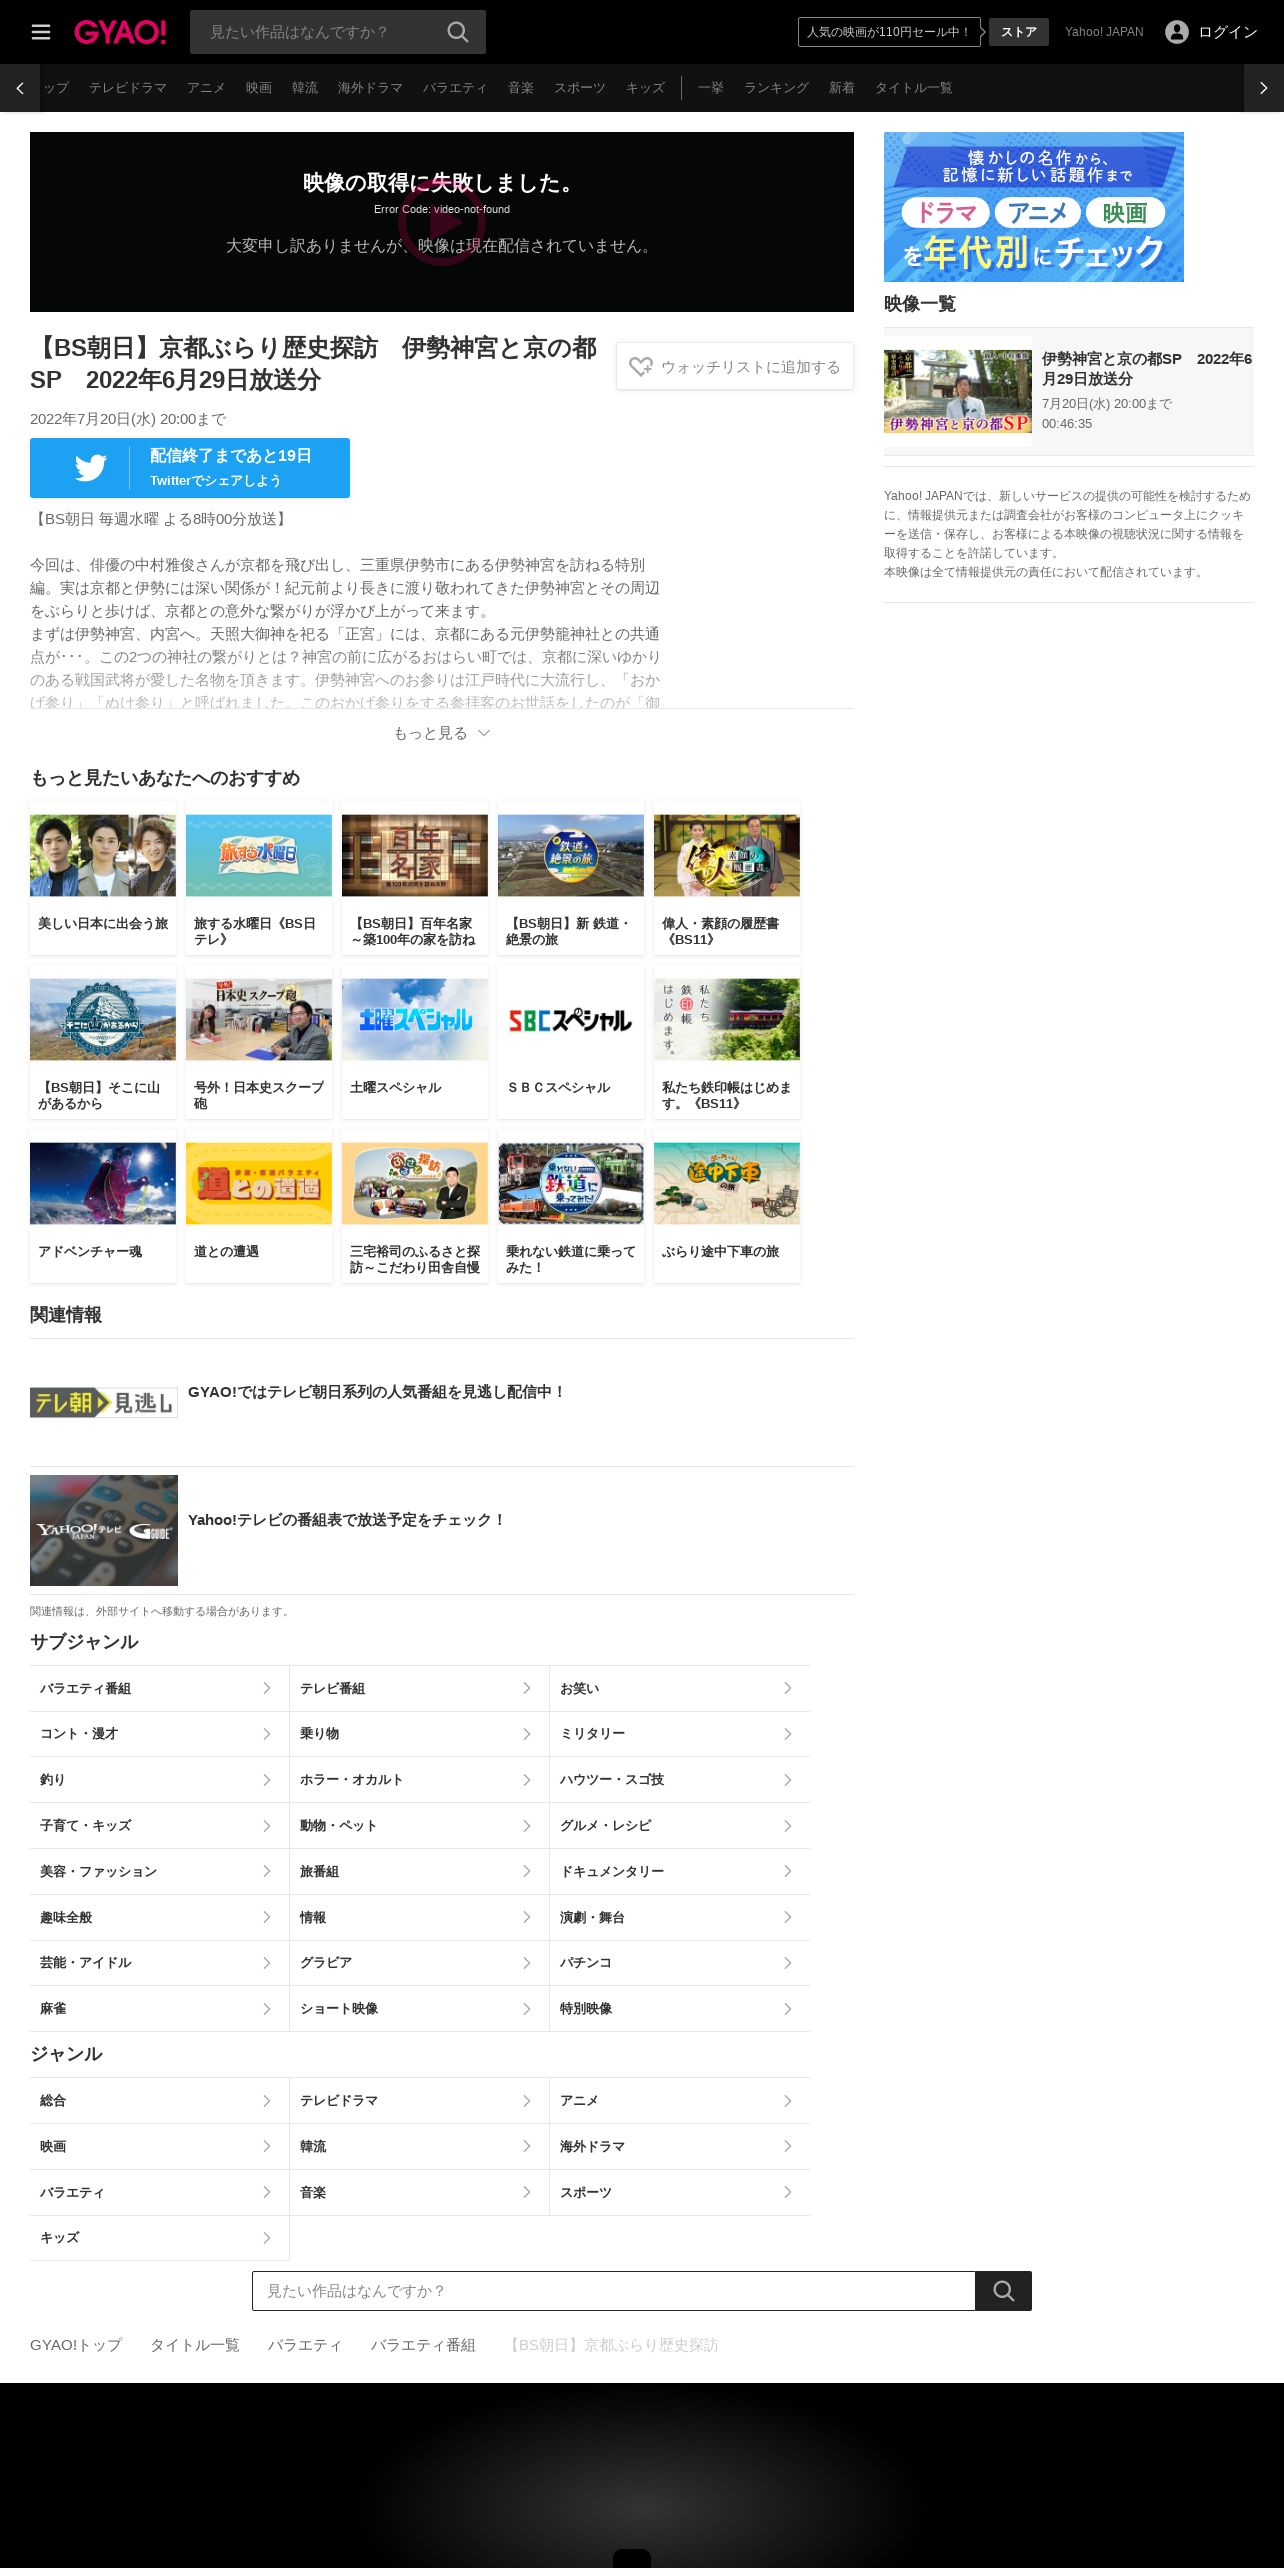The height and width of the screenshot is (2568, 1284).
Task: Open the hamburger menu icon
Action: tap(41, 32)
